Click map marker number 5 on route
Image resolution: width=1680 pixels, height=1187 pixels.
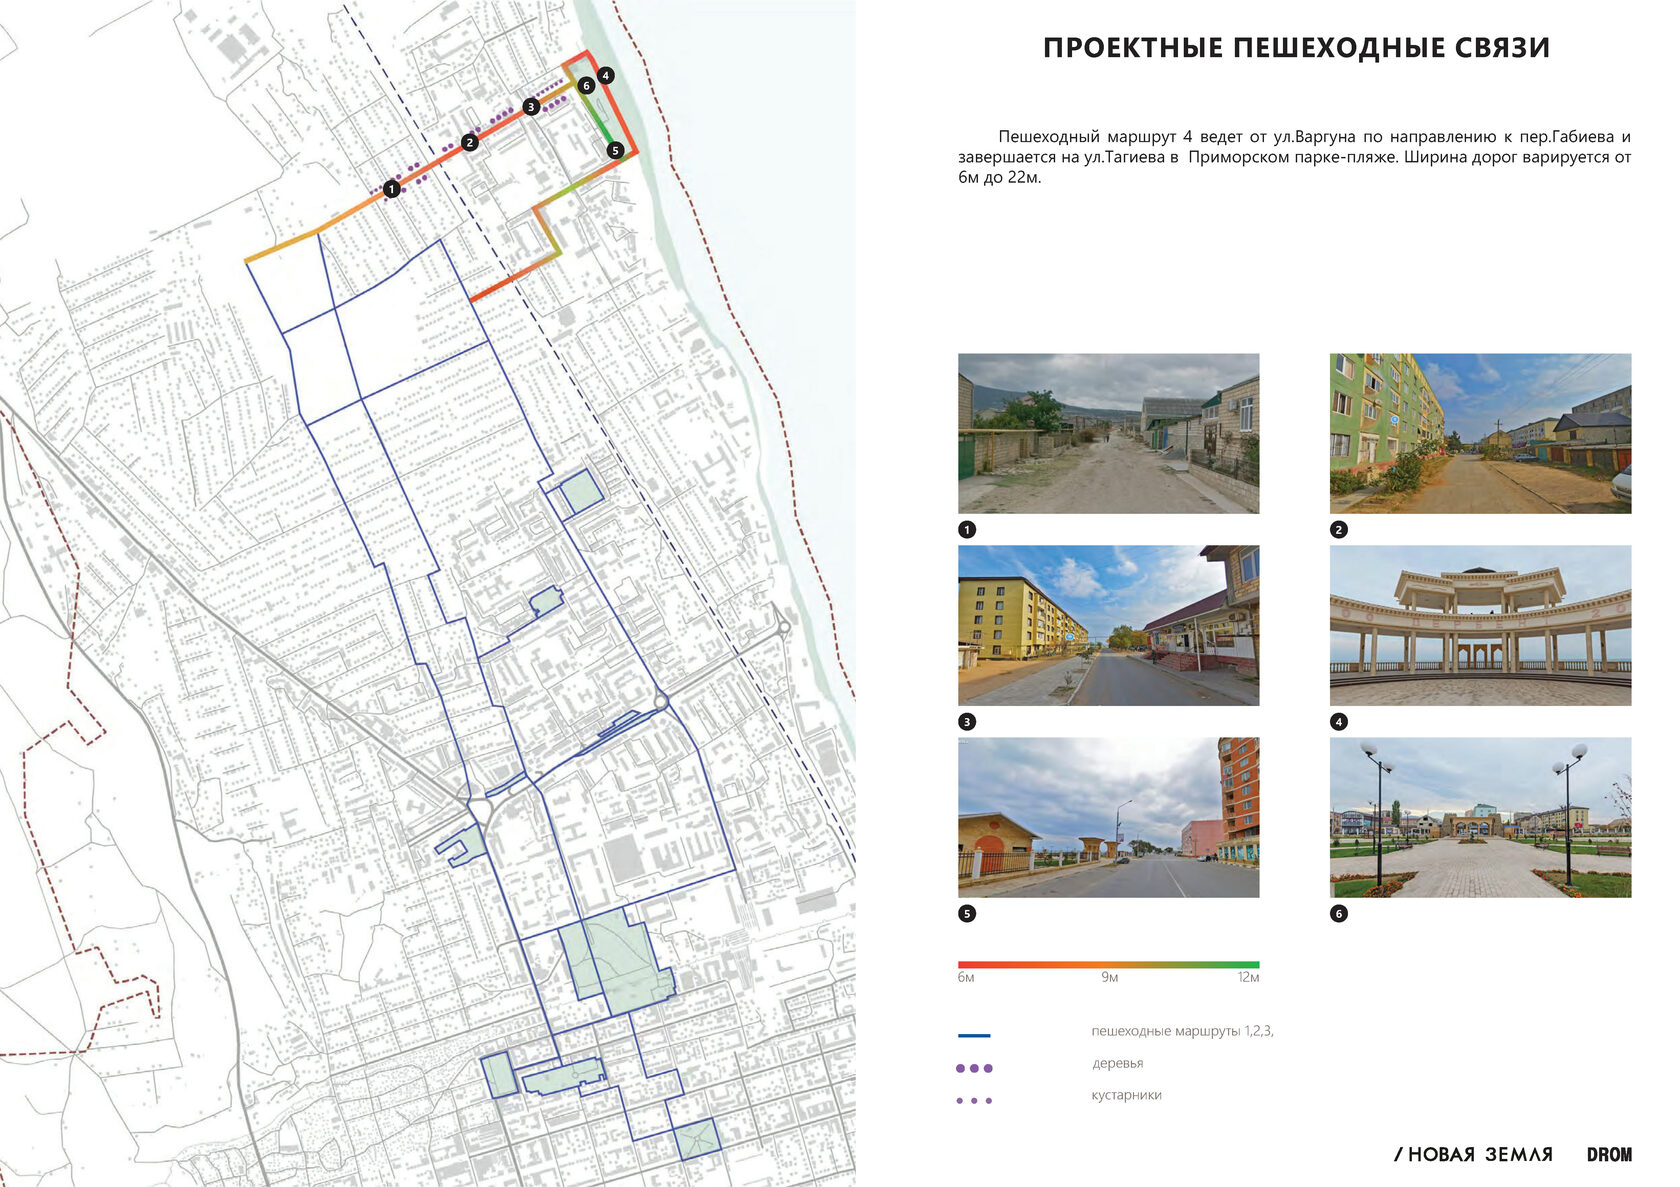(x=615, y=150)
